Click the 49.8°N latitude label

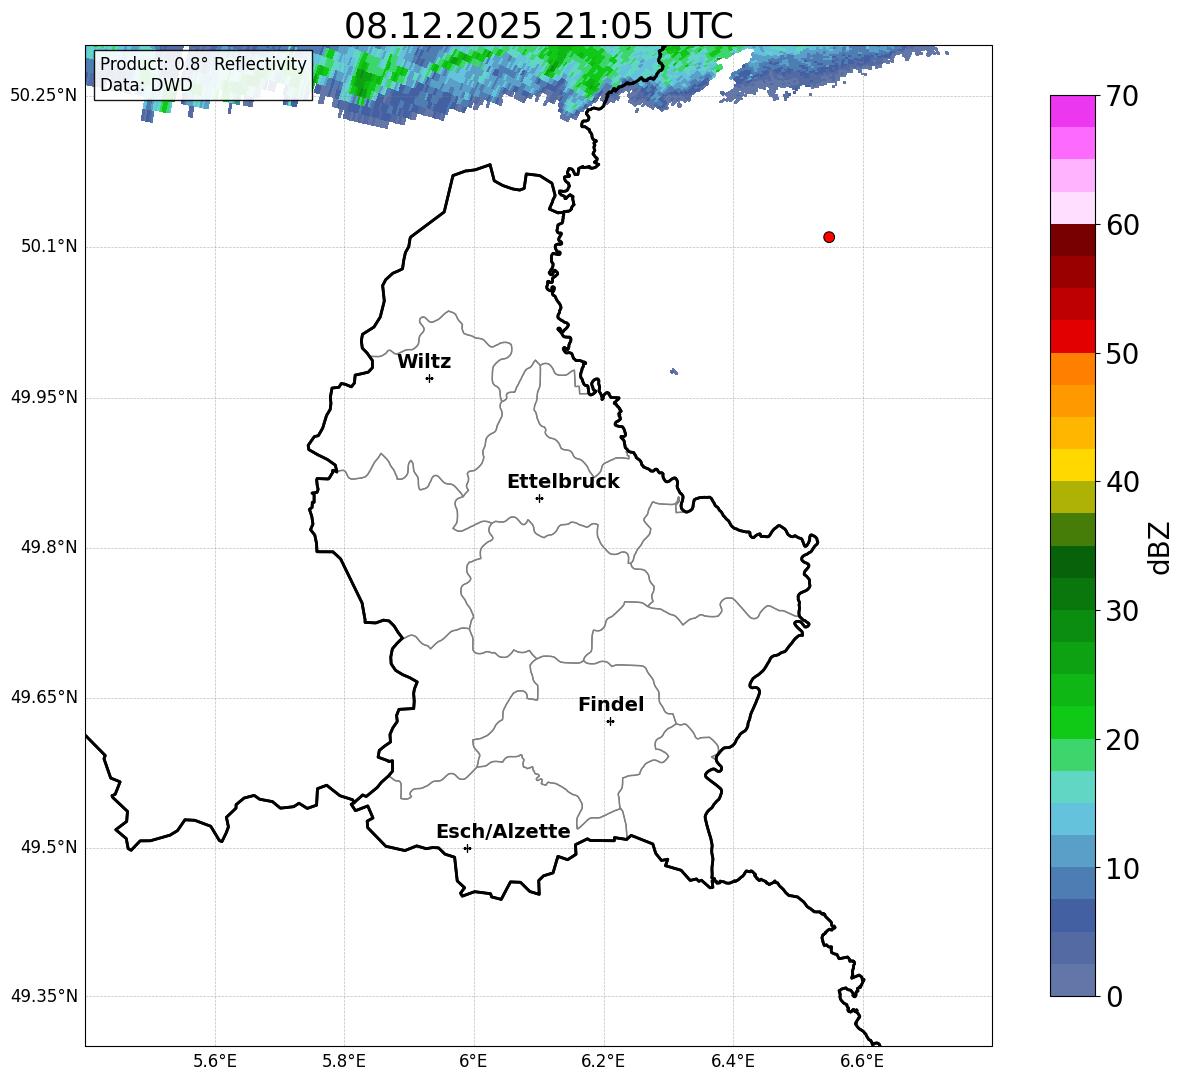pos(49,547)
